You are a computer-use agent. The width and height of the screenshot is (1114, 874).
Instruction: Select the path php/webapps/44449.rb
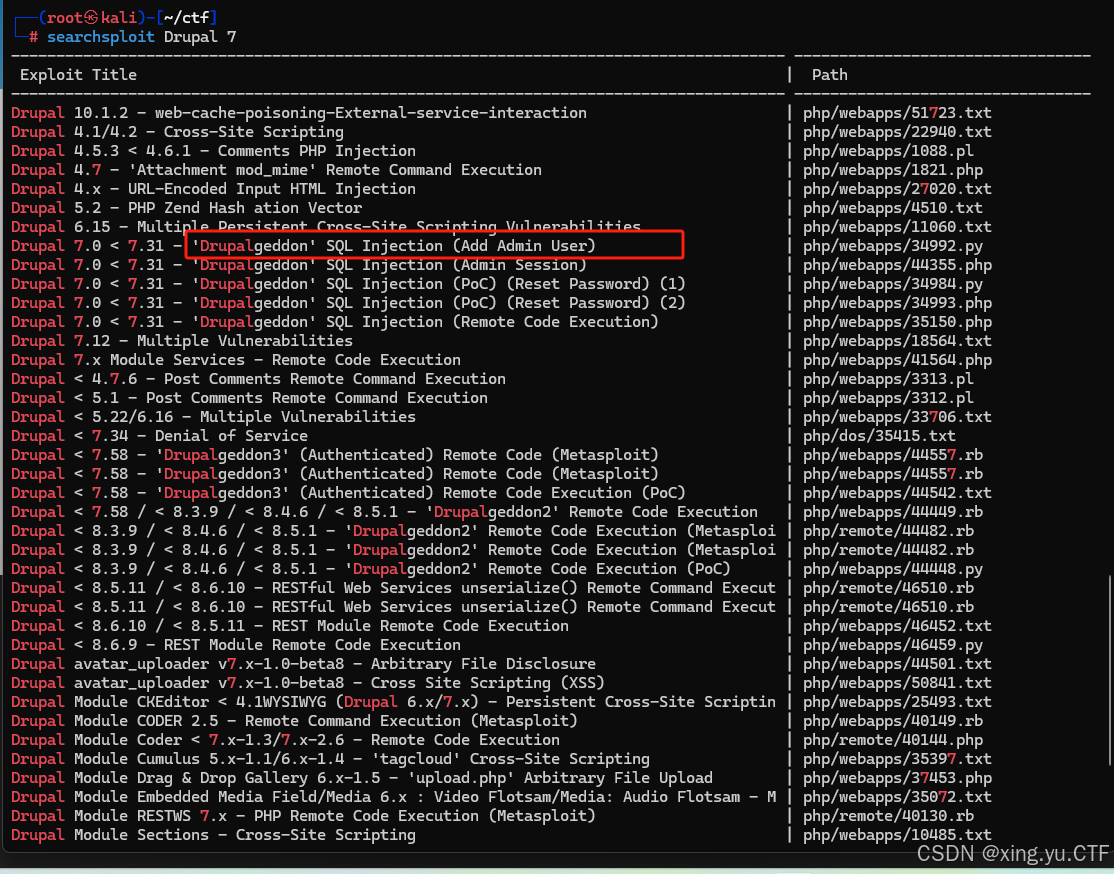[x=892, y=512]
